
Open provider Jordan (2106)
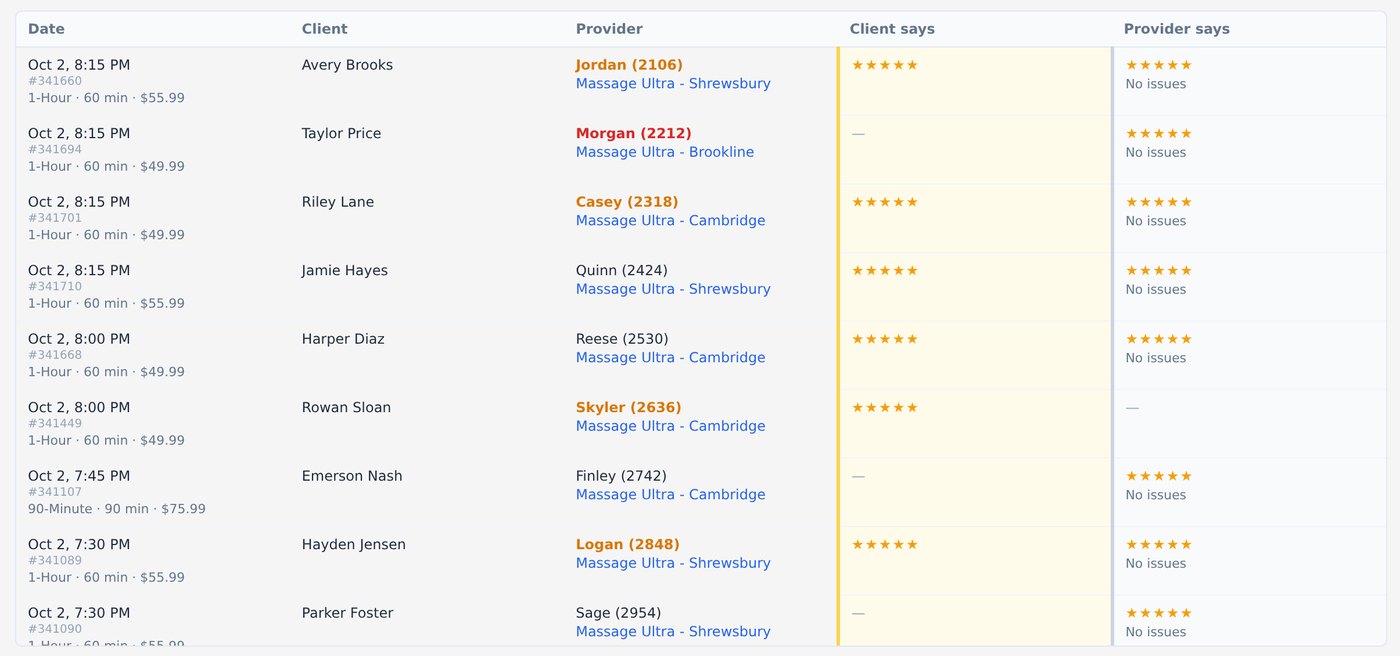tap(629, 65)
